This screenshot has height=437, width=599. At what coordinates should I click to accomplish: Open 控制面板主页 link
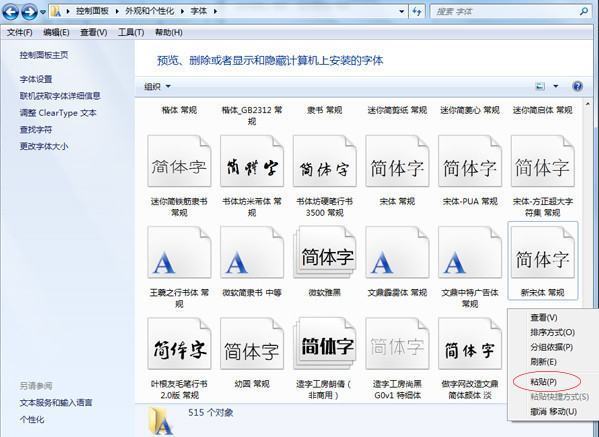(x=44, y=55)
